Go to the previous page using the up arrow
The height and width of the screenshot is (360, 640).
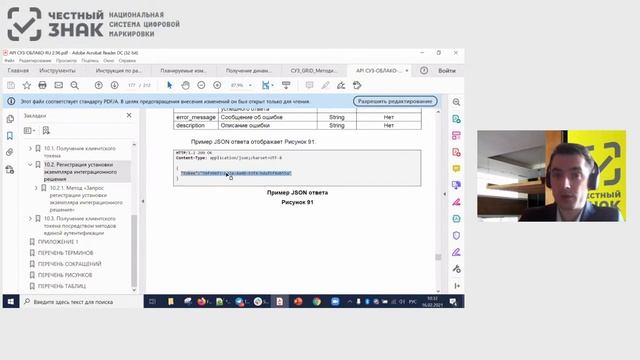pos(98,85)
